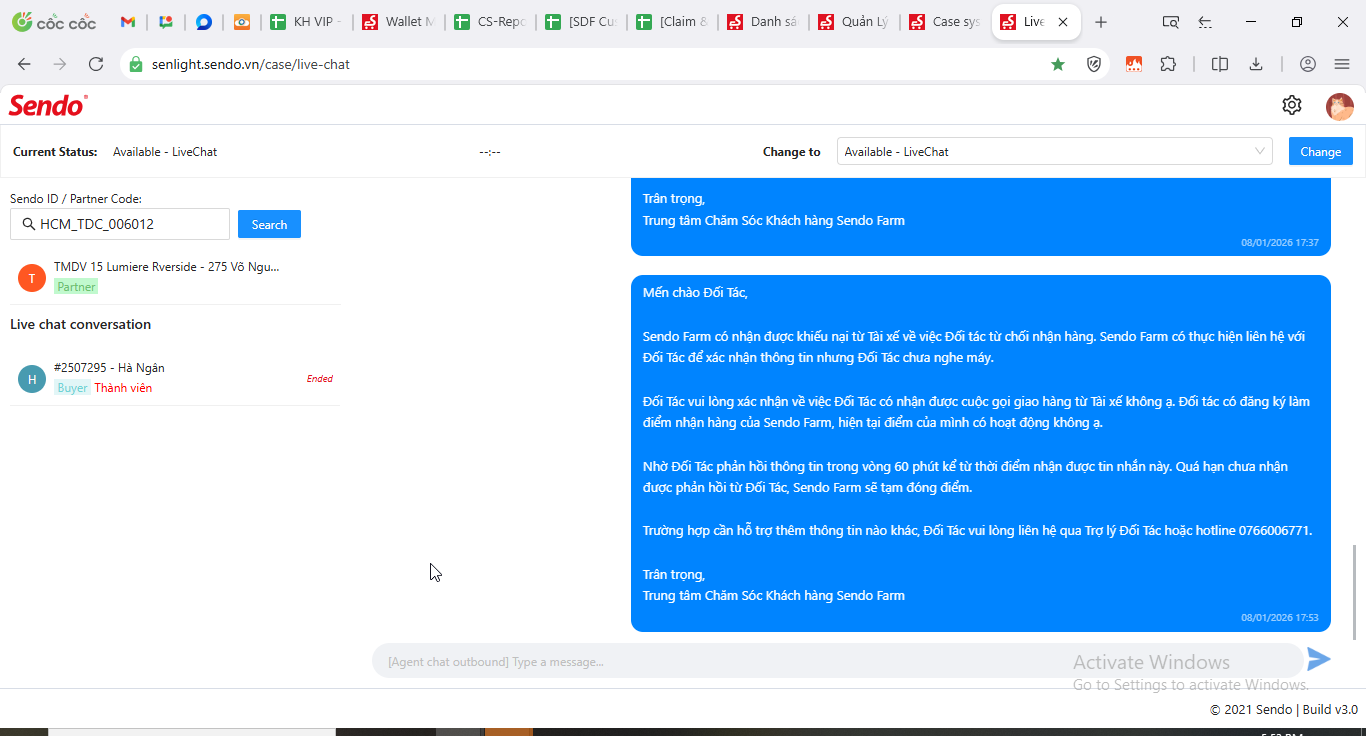Open the Gmail pinned tab
The height and width of the screenshot is (736, 1366).
pyautogui.click(x=128, y=22)
